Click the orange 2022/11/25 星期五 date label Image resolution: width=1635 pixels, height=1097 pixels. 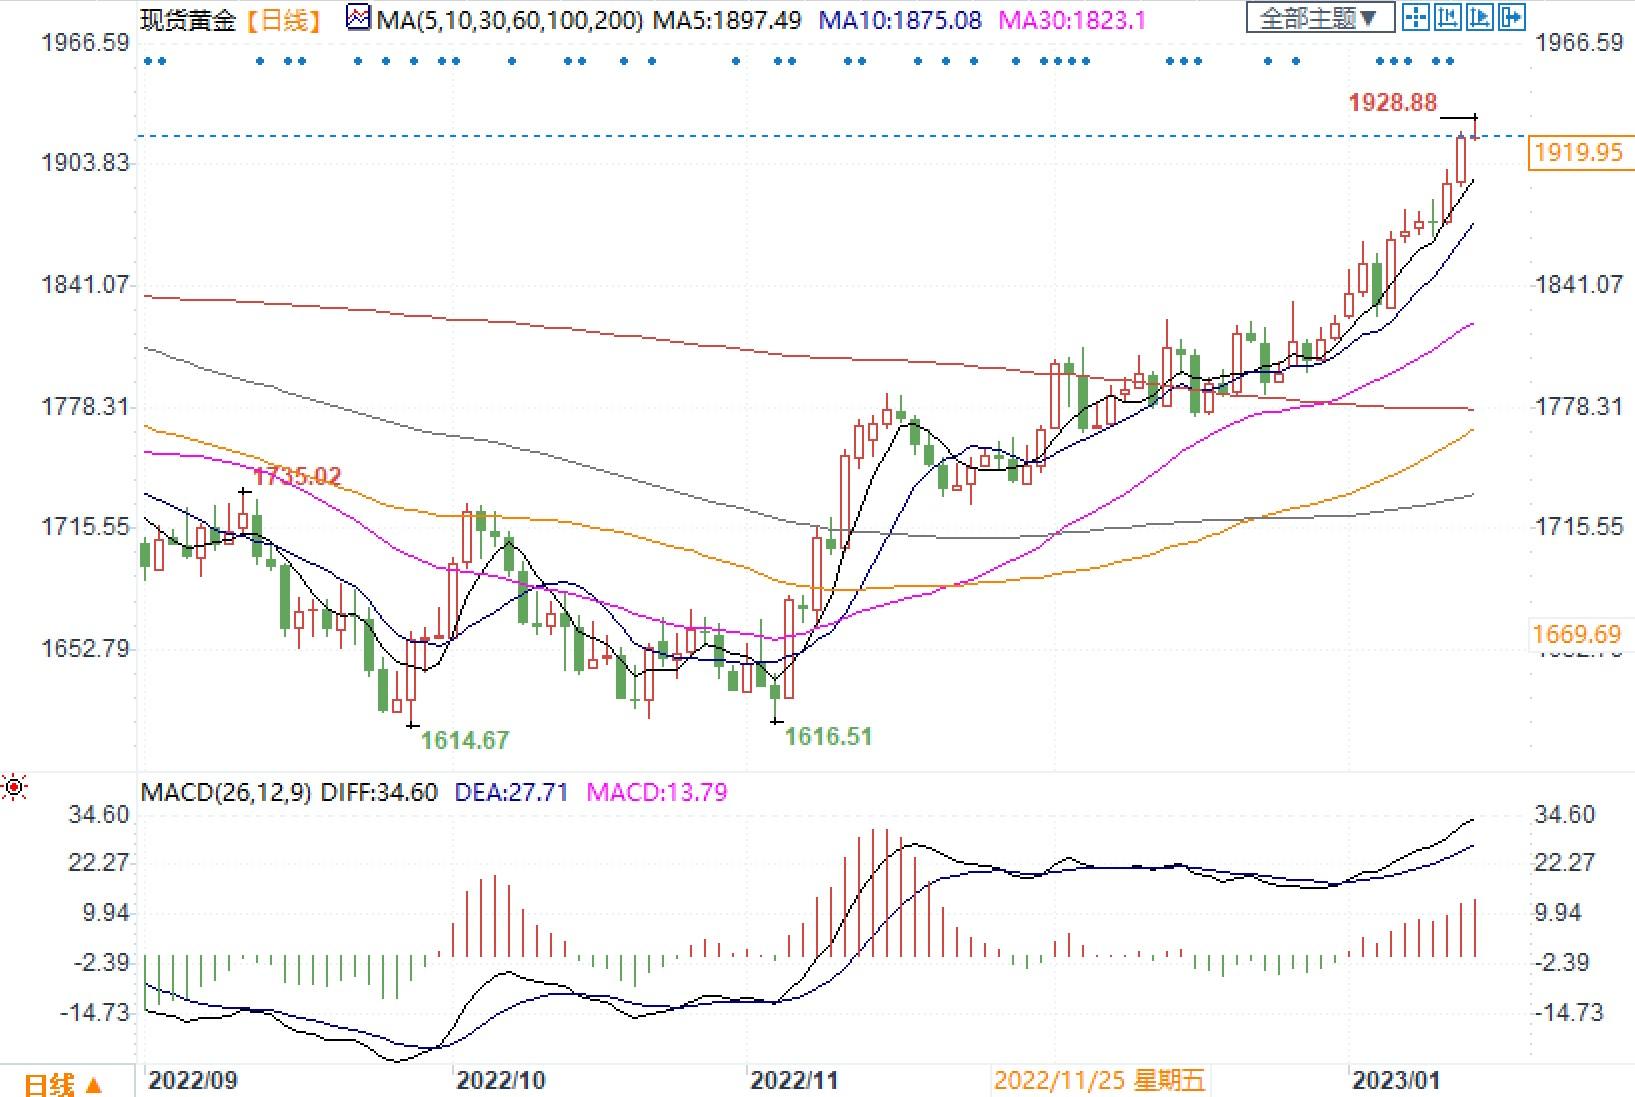click(x=1099, y=1081)
